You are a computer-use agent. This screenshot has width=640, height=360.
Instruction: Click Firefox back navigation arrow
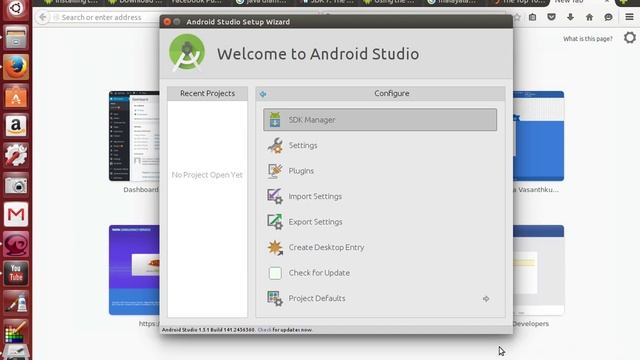click(x=42, y=17)
